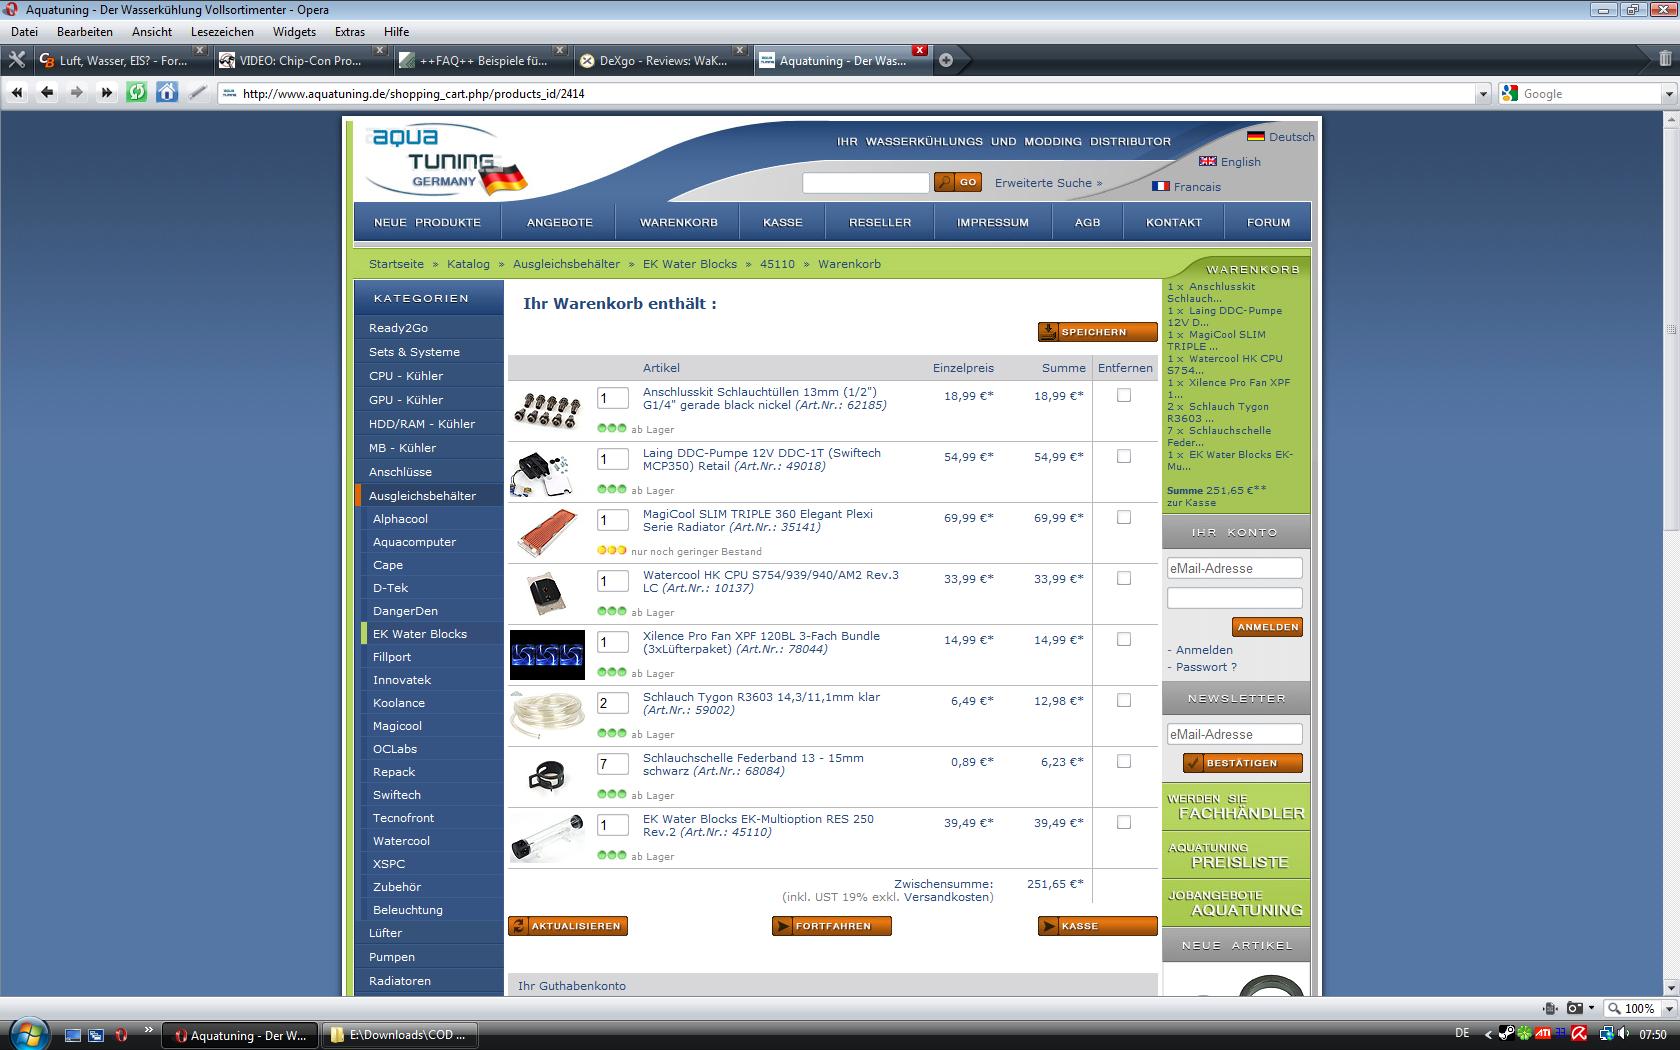Reload the page with the green reload icon
This screenshot has width=1680, height=1050.
(x=137, y=93)
